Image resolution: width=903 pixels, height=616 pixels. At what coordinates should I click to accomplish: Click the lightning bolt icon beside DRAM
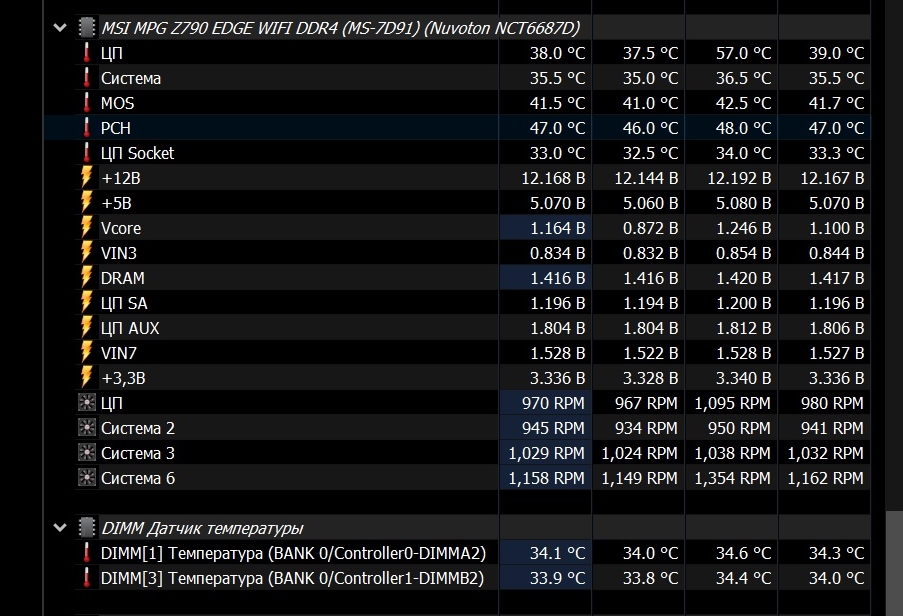click(x=86, y=278)
